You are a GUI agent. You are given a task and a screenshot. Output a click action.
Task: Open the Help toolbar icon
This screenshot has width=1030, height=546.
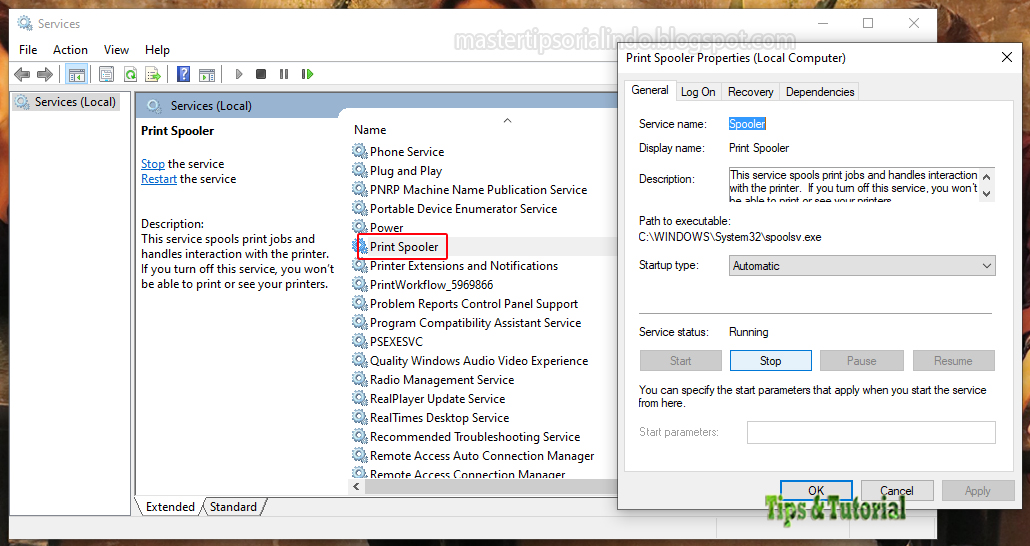(184, 74)
